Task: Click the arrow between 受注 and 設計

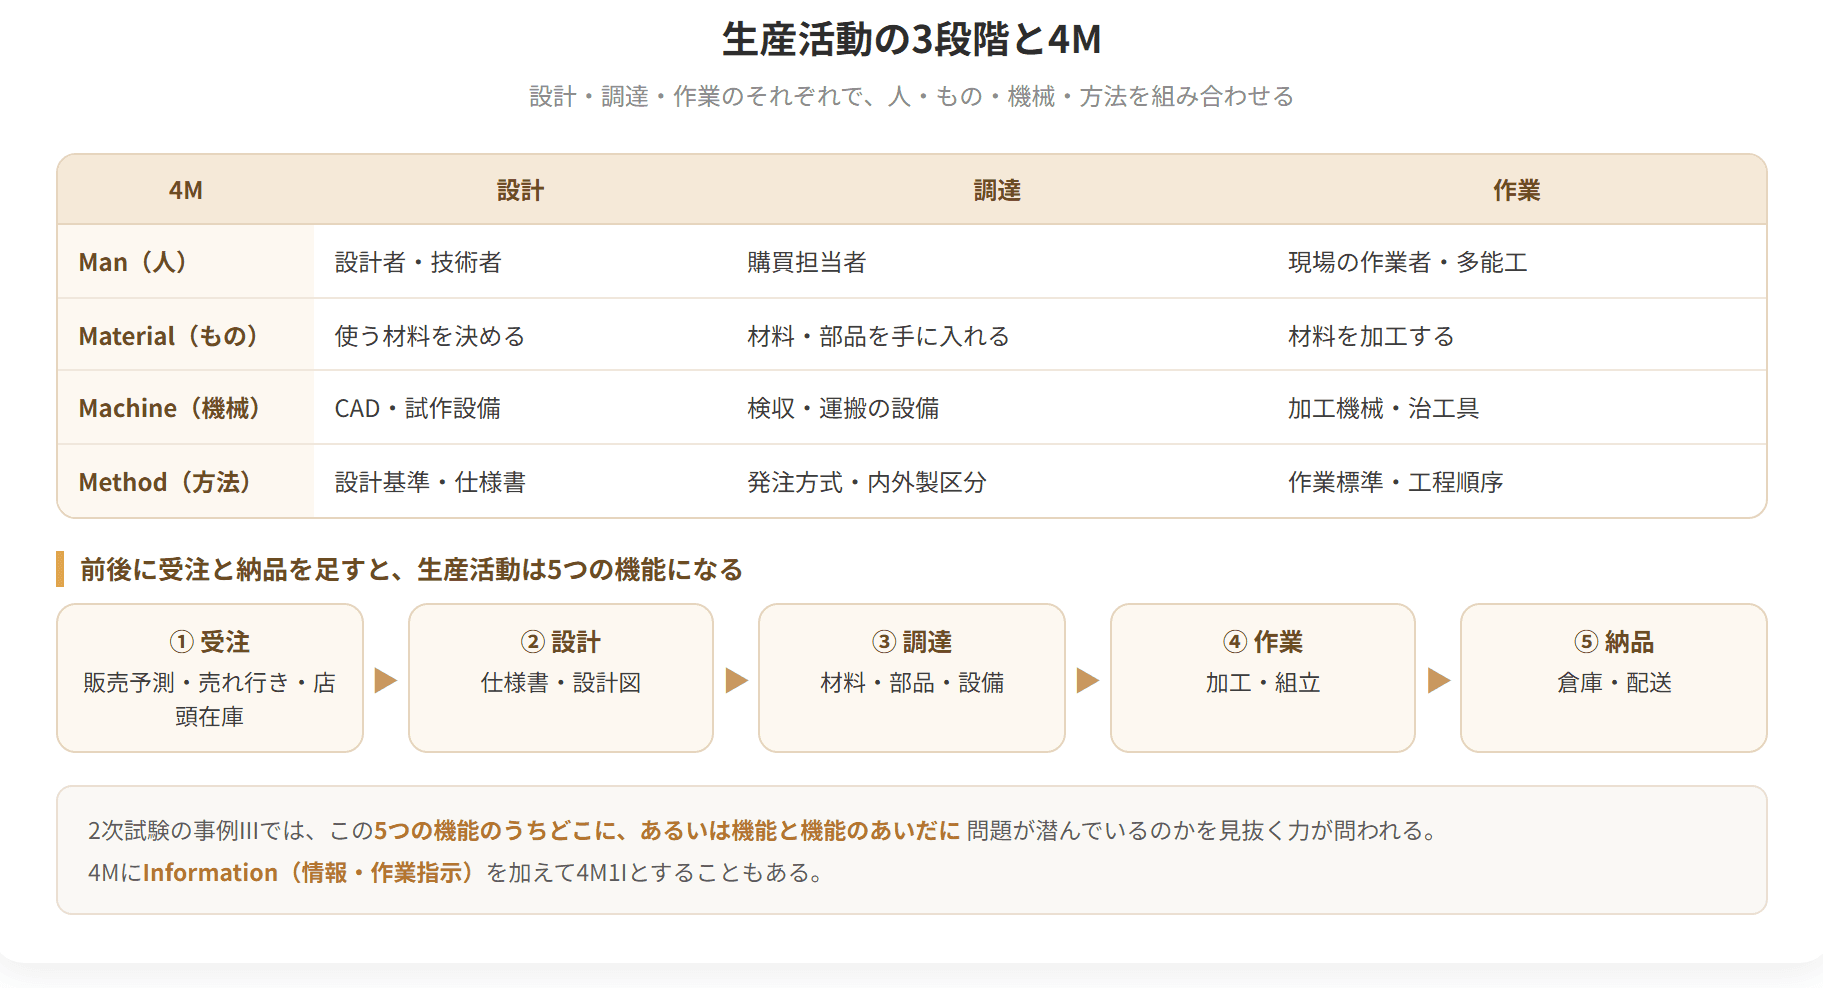Action: tap(386, 680)
